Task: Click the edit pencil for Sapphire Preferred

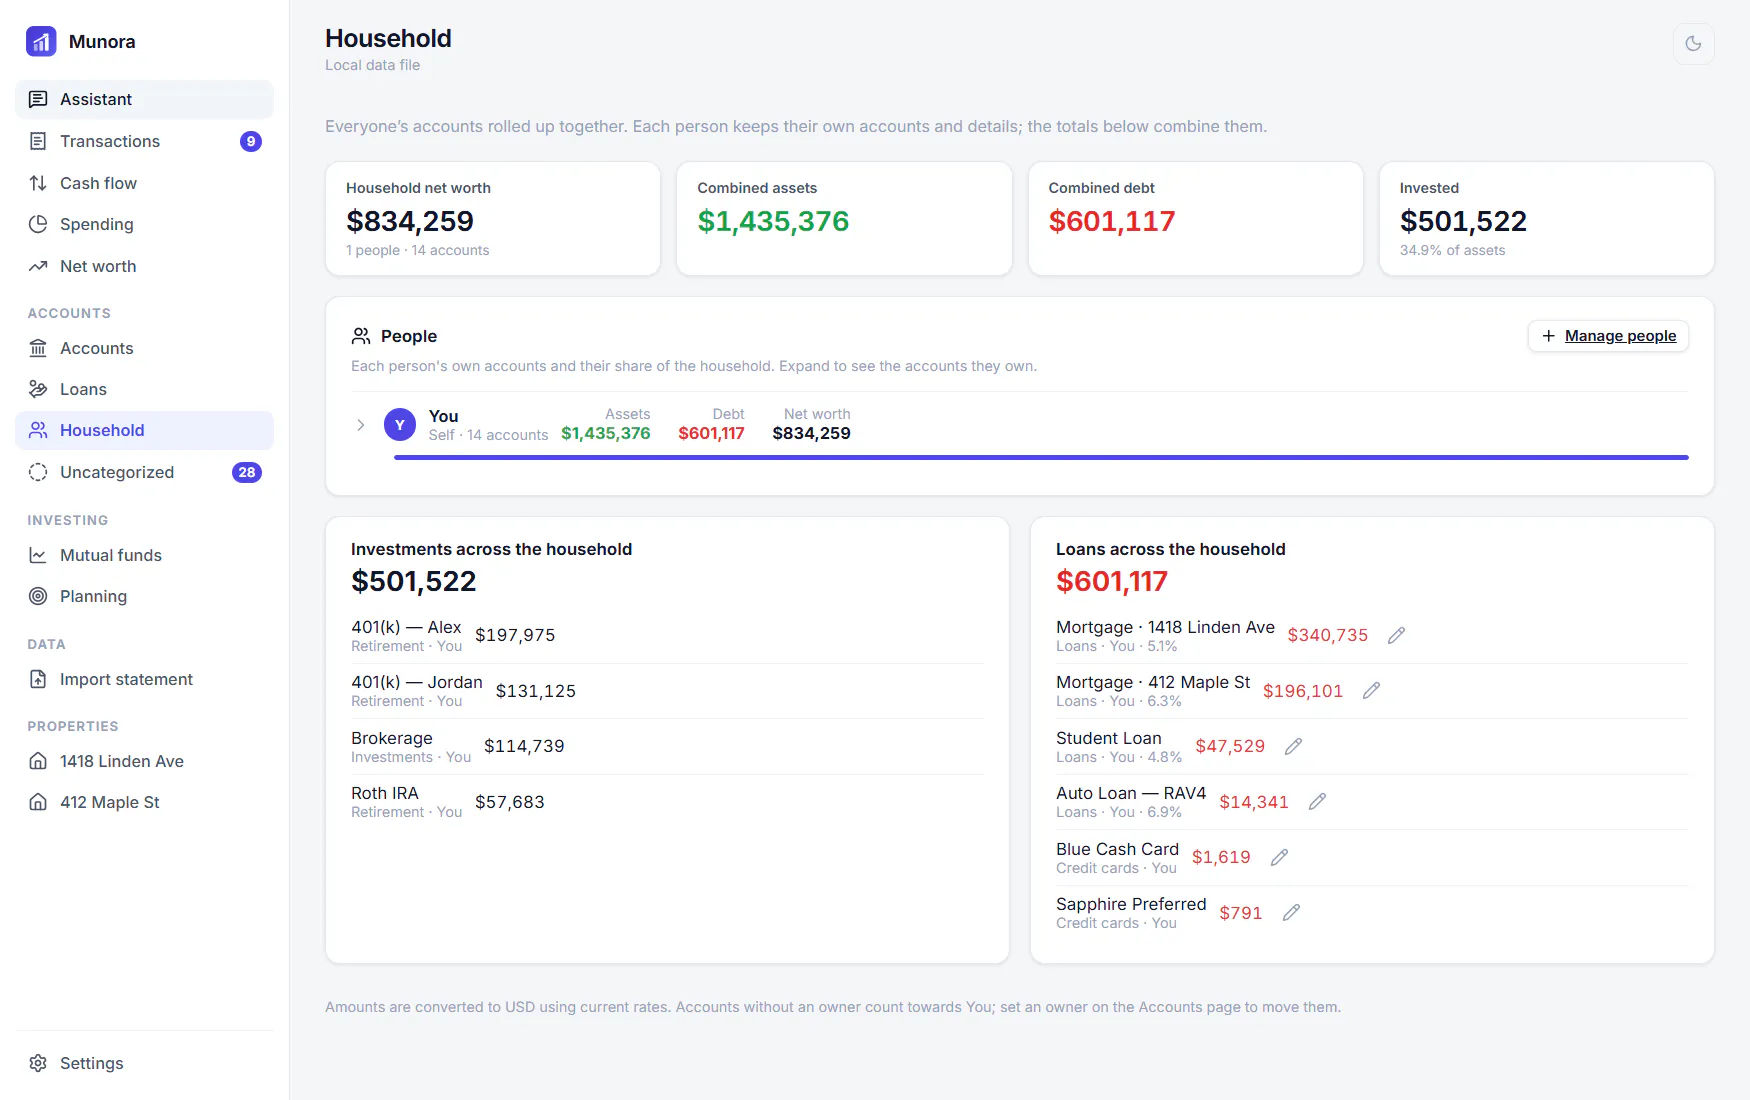Action: pyautogui.click(x=1291, y=913)
